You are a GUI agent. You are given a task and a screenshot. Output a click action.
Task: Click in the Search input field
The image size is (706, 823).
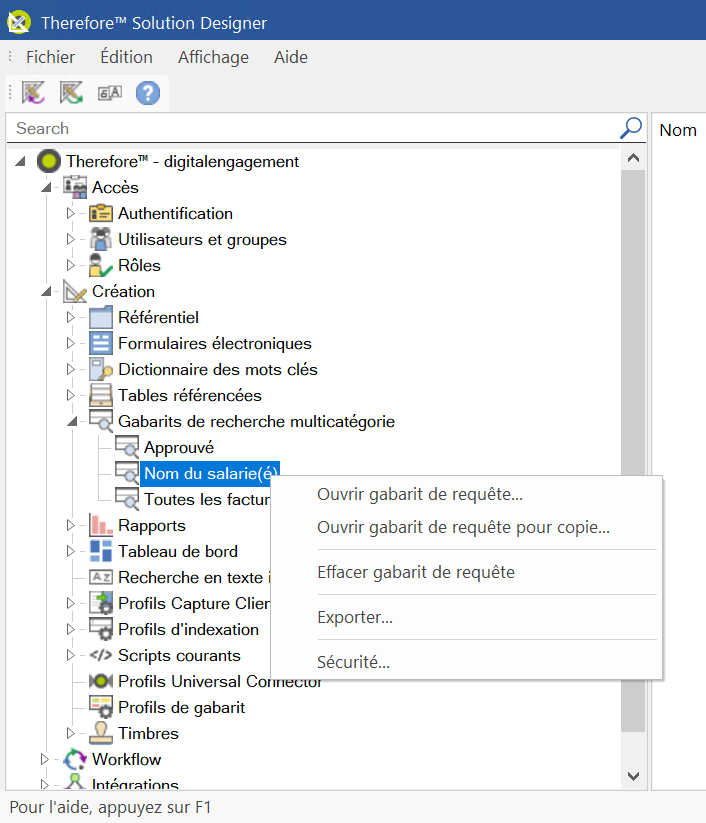313,128
